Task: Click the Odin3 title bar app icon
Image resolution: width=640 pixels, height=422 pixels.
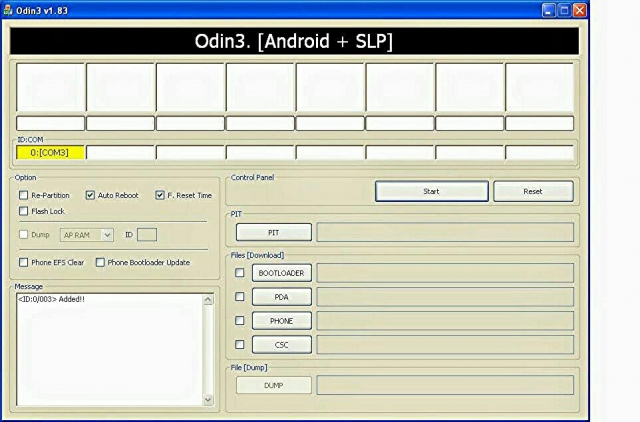Action: click(x=7, y=9)
